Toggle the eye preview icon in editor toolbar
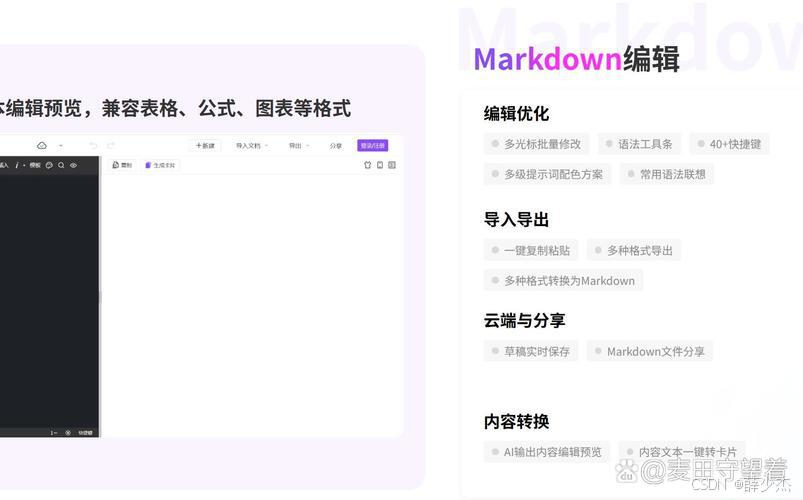 (73, 165)
